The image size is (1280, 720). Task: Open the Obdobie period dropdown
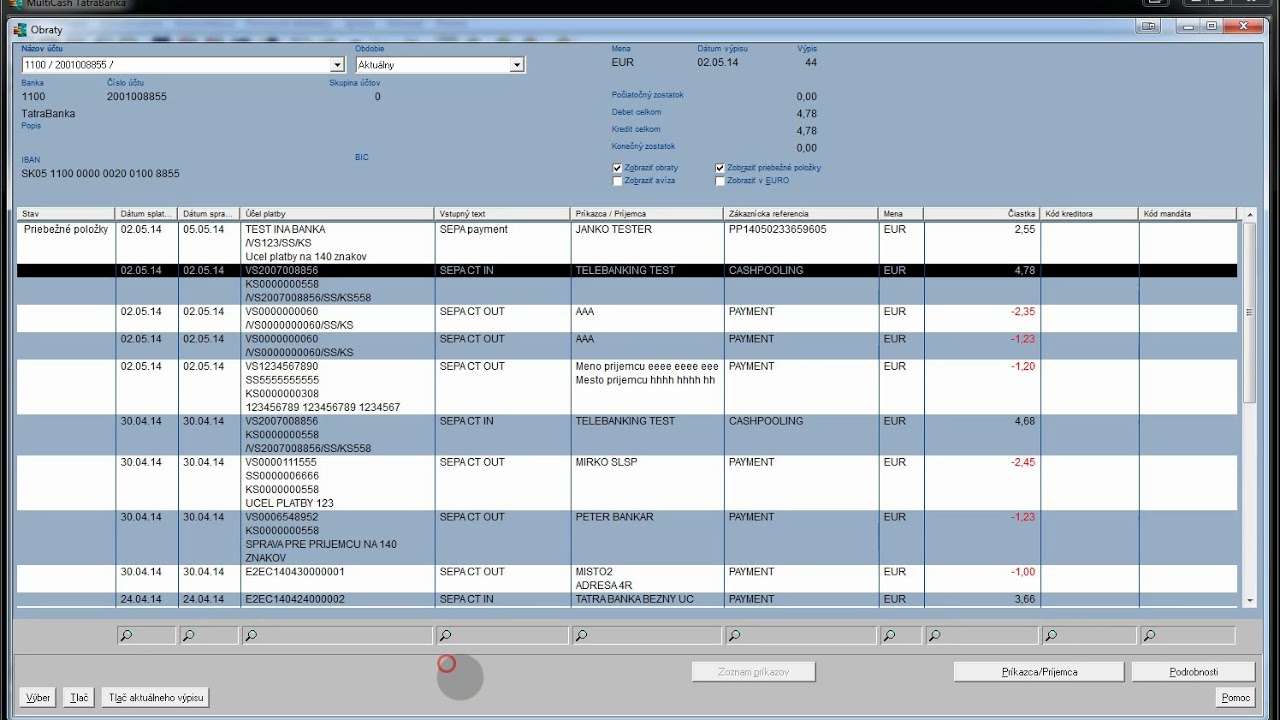coord(517,65)
